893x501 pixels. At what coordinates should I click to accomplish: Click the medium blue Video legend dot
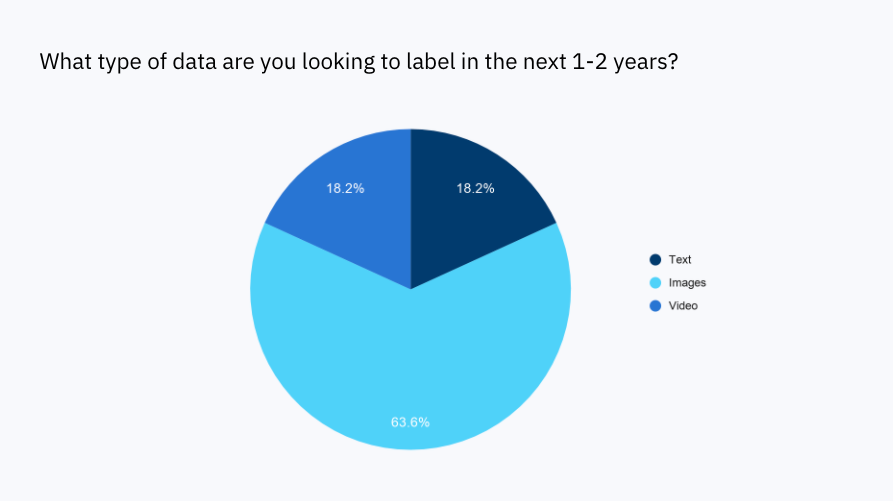click(656, 306)
